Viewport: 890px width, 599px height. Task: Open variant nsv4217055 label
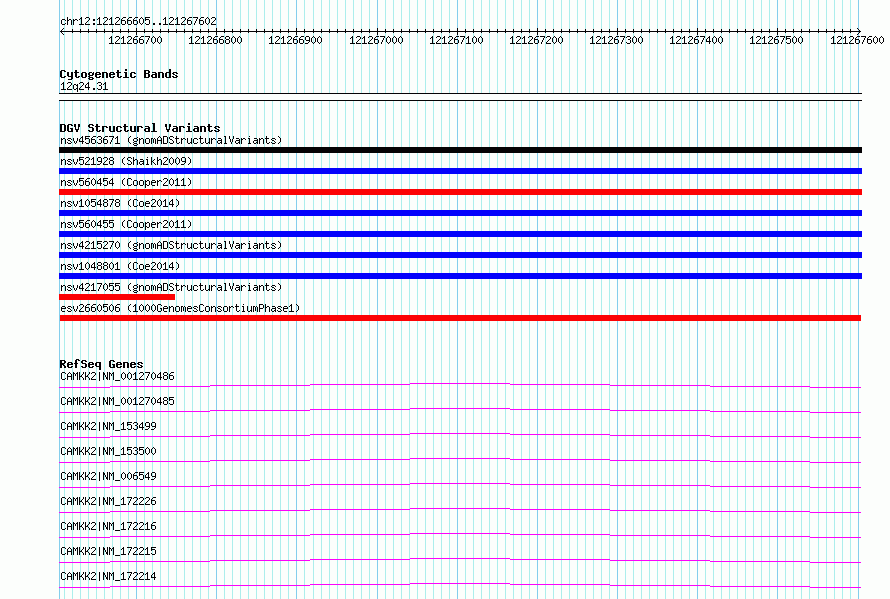[x=171, y=287]
